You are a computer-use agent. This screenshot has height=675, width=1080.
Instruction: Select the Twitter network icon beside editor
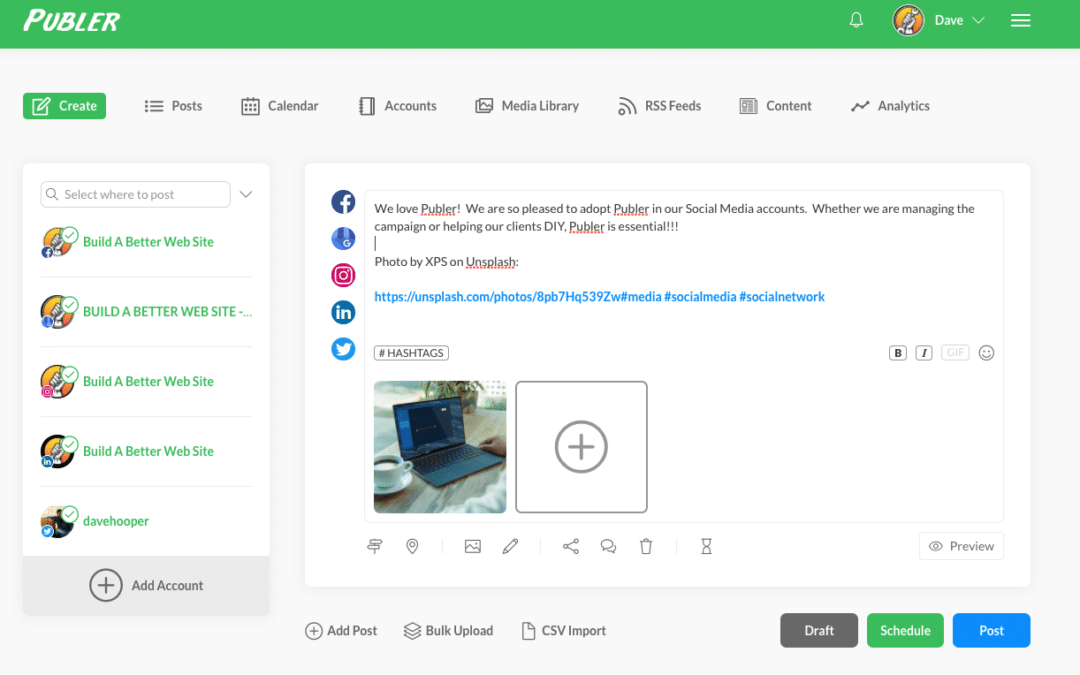point(343,349)
